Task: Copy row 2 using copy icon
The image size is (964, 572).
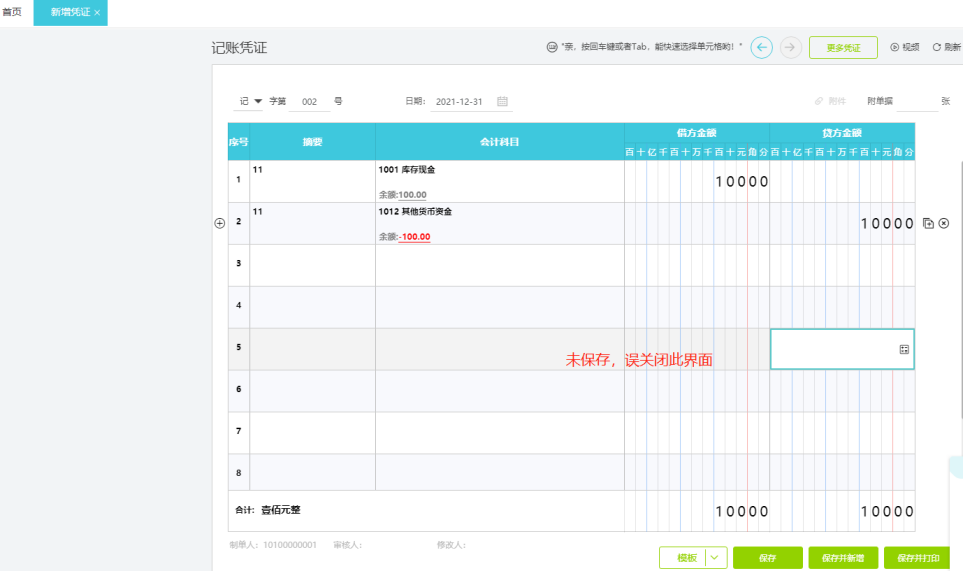Action: pos(928,223)
